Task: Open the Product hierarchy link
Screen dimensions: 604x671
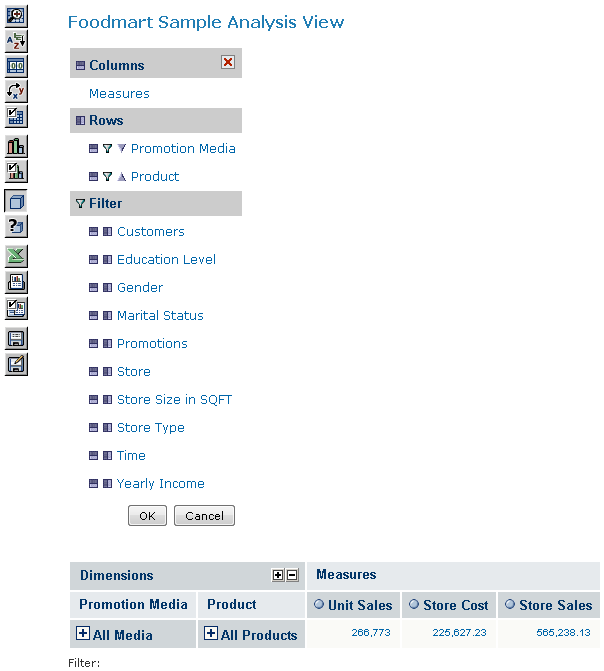Action: 155,176
